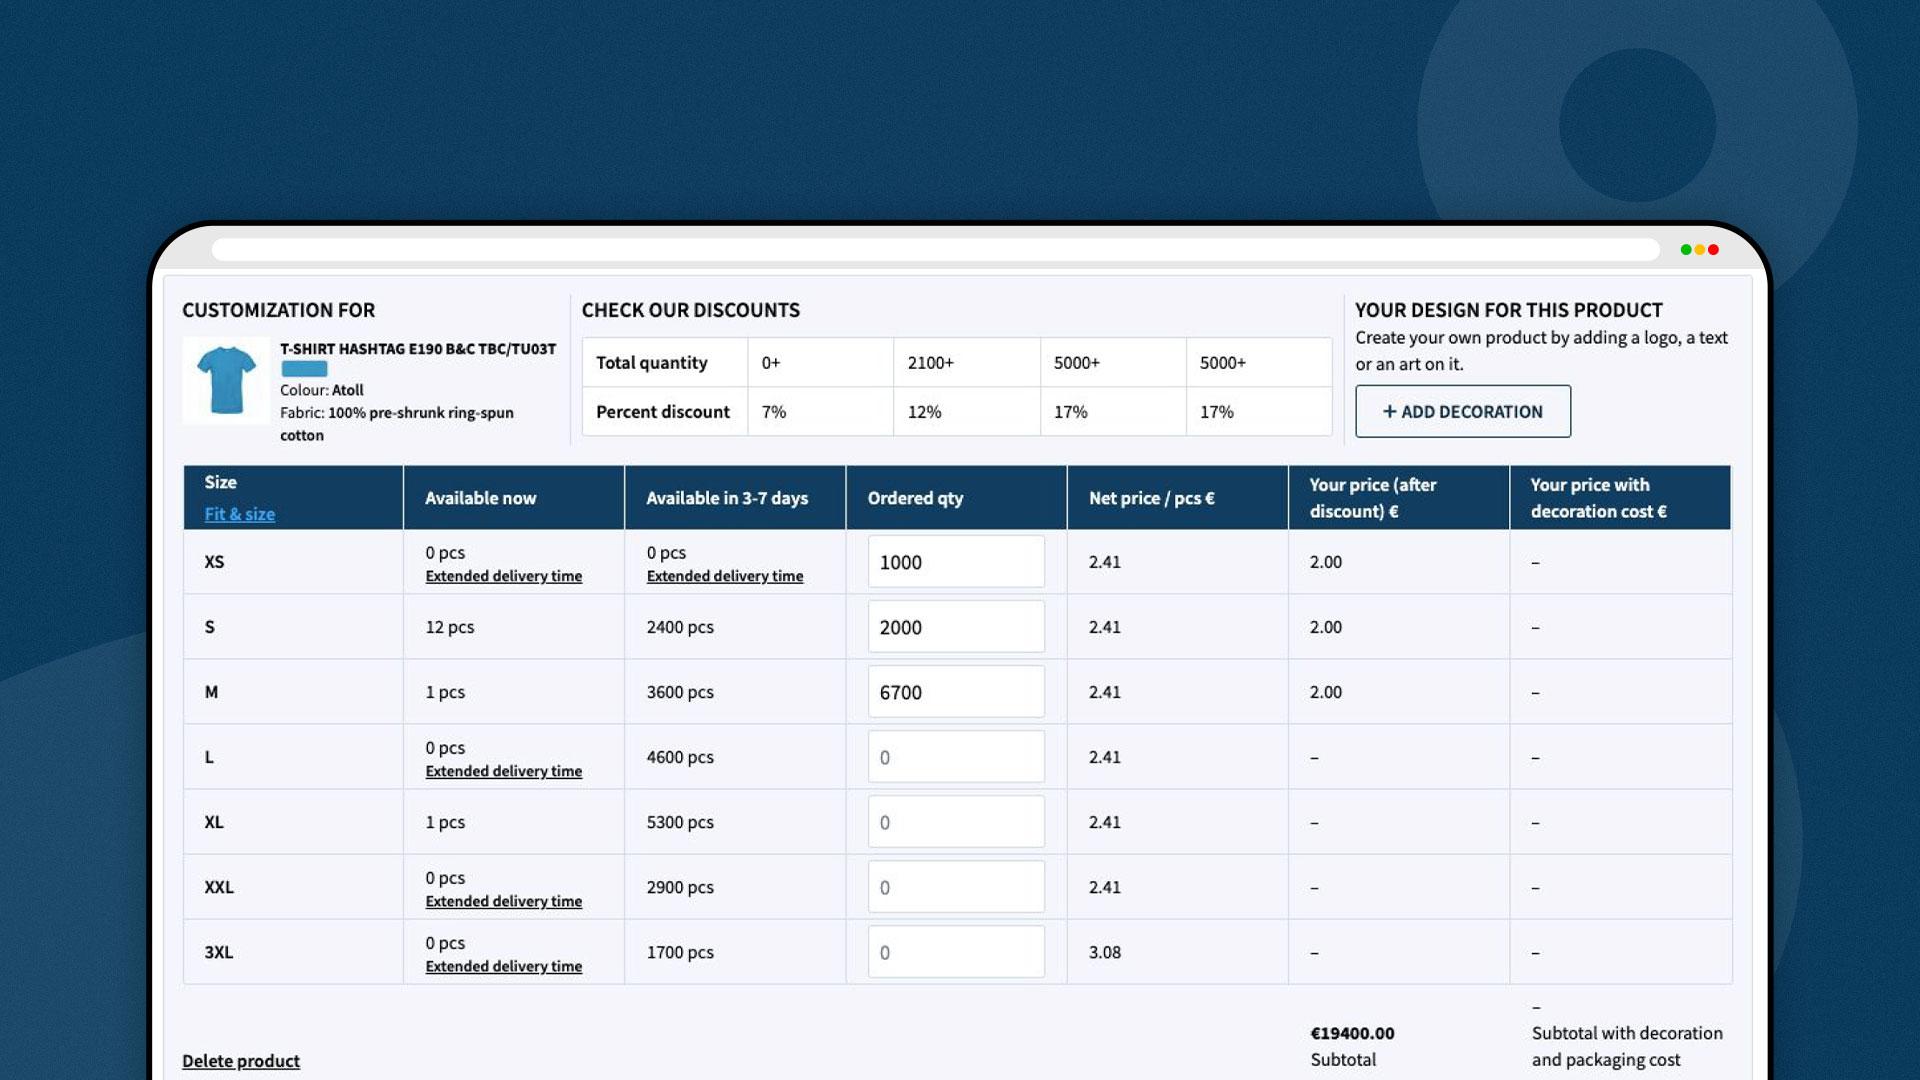
Task: Click the red window control dot
Action: [x=1713, y=249]
